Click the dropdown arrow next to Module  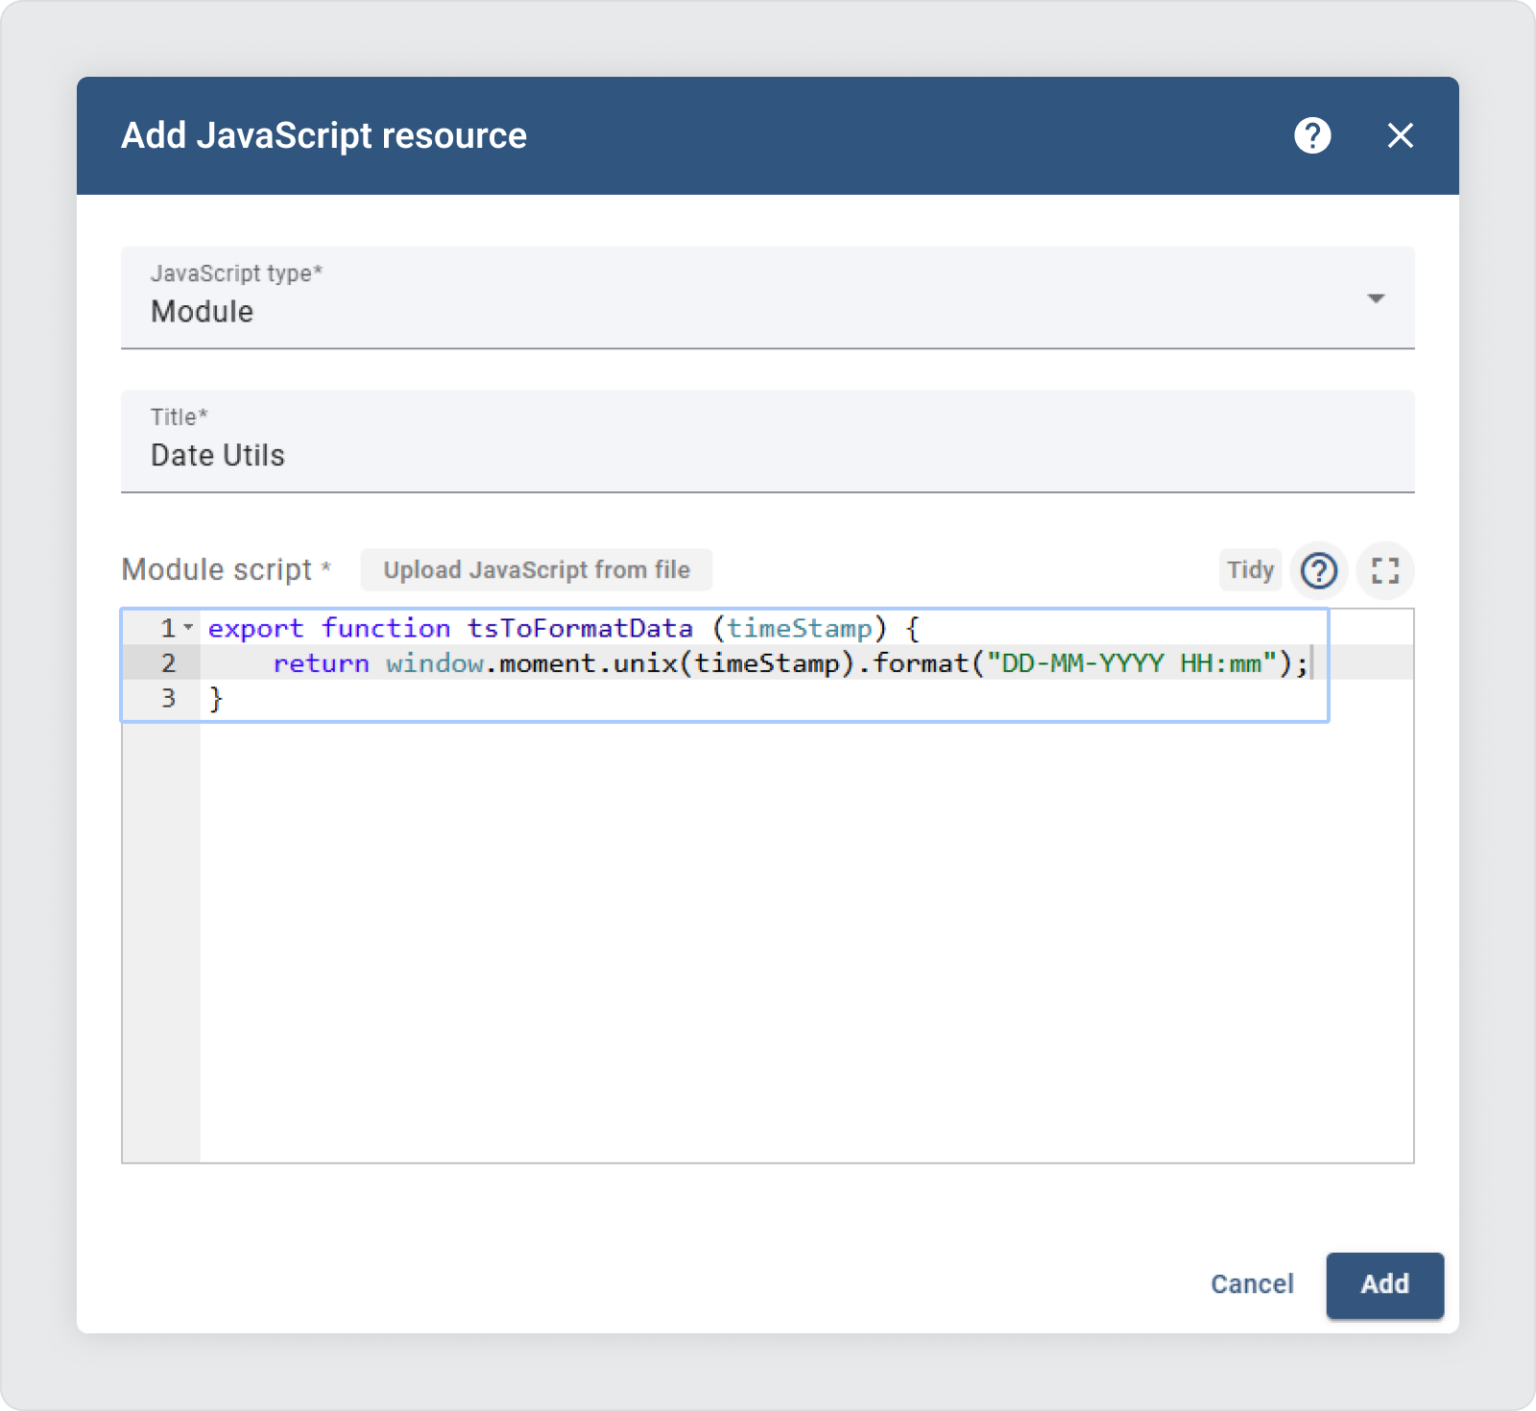coord(1377,297)
